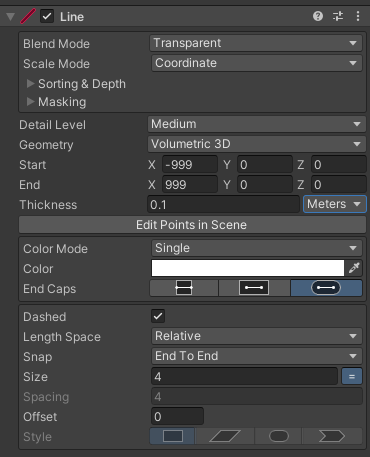Select the square end caps option
Screen dimensions: 370x457
254,288
